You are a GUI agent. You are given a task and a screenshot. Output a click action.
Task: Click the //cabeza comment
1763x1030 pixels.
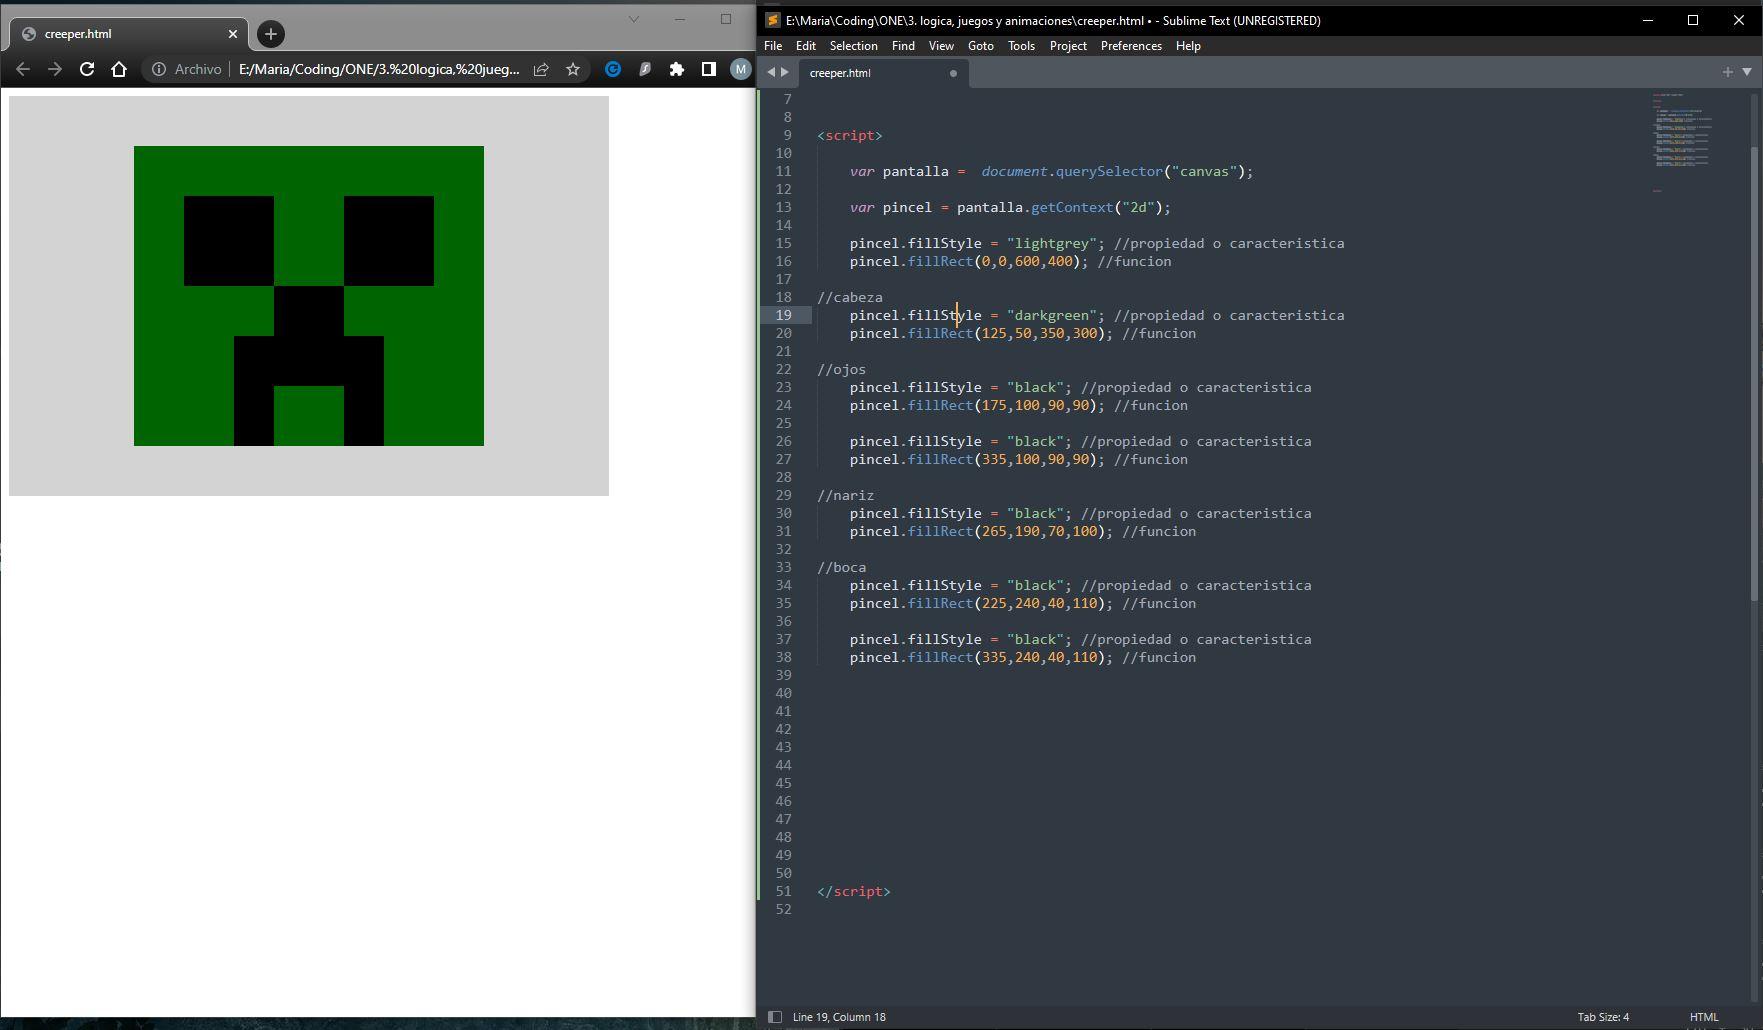[850, 297]
